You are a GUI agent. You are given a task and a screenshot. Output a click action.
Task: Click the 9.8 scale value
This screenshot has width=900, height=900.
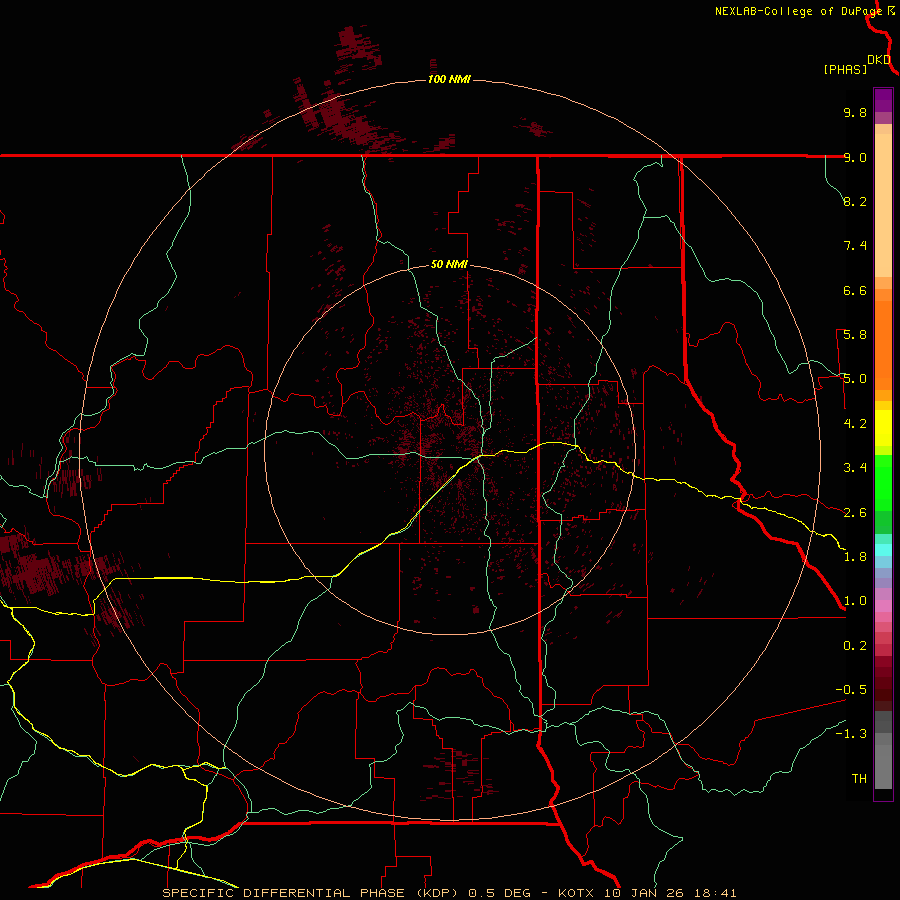pyautogui.click(x=855, y=112)
